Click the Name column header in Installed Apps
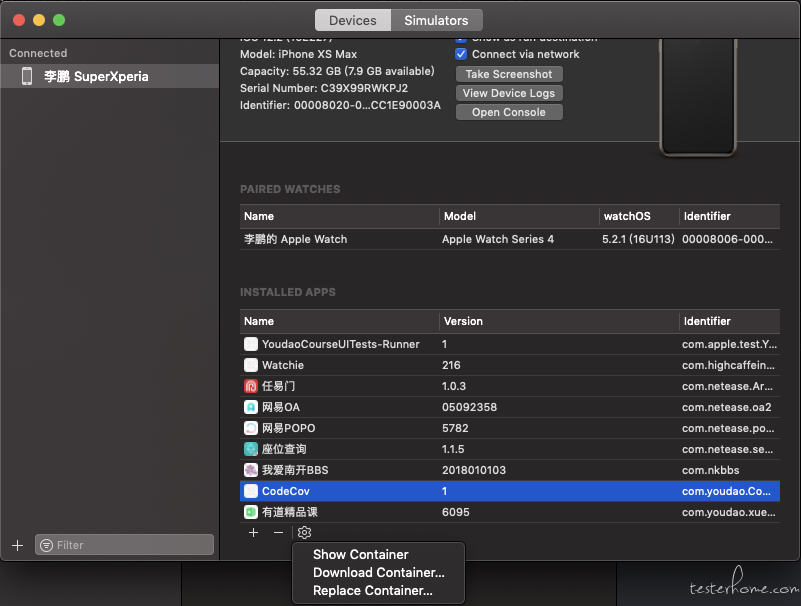Image resolution: width=801 pixels, height=606 pixels. (339, 321)
